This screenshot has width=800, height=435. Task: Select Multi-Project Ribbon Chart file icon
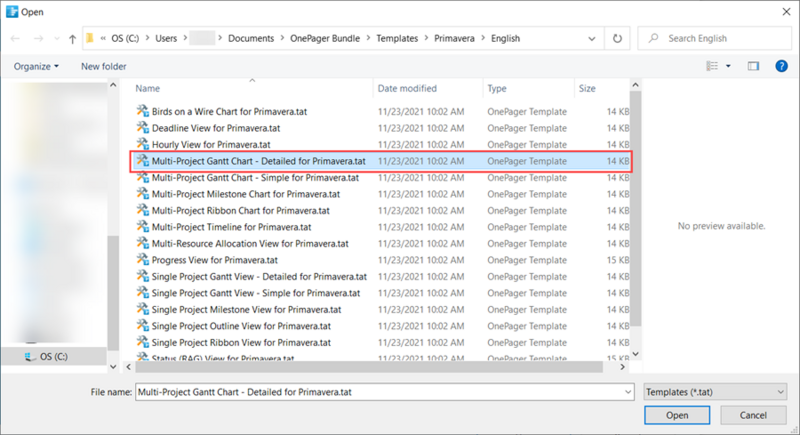coord(143,210)
